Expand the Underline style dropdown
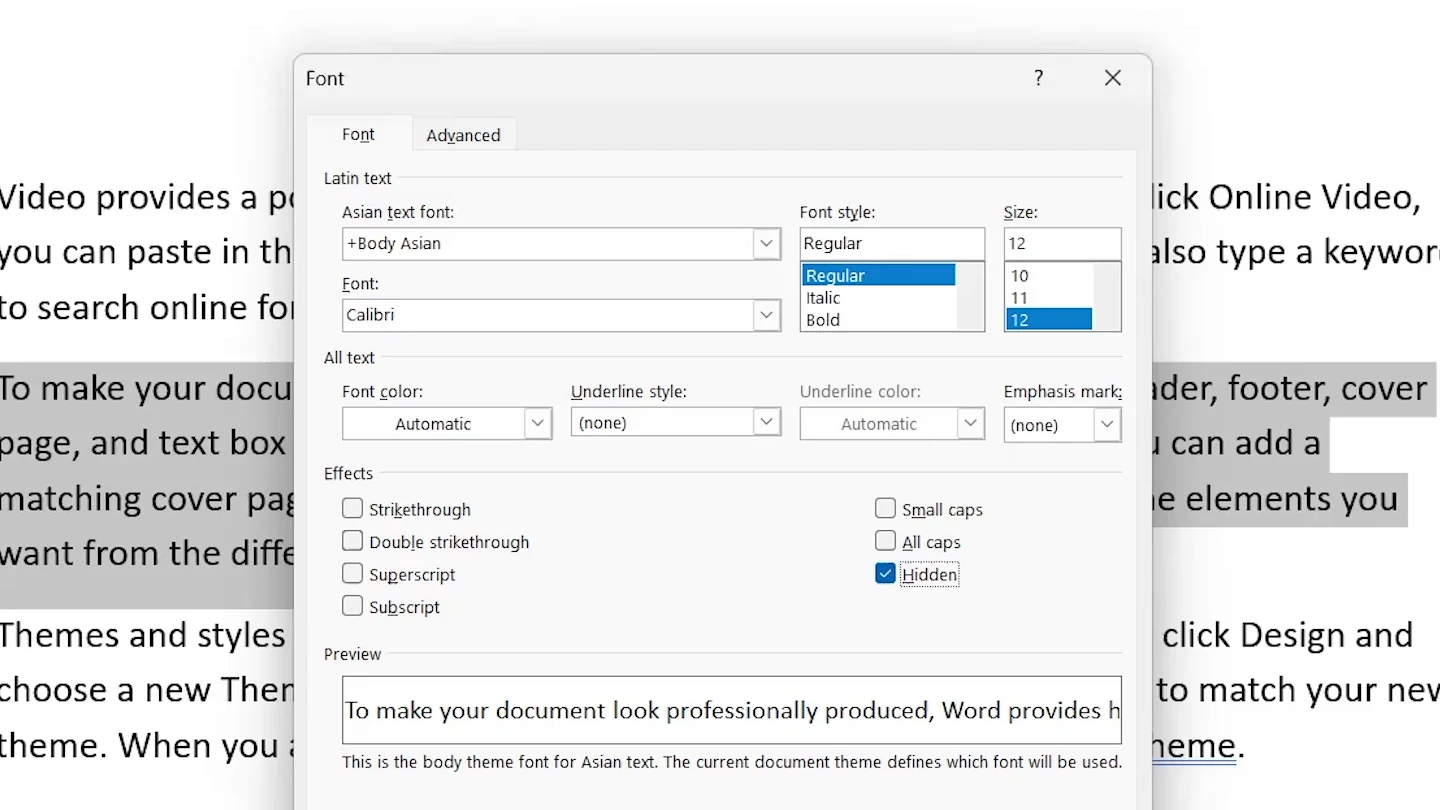The height and width of the screenshot is (810, 1440). [x=767, y=423]
